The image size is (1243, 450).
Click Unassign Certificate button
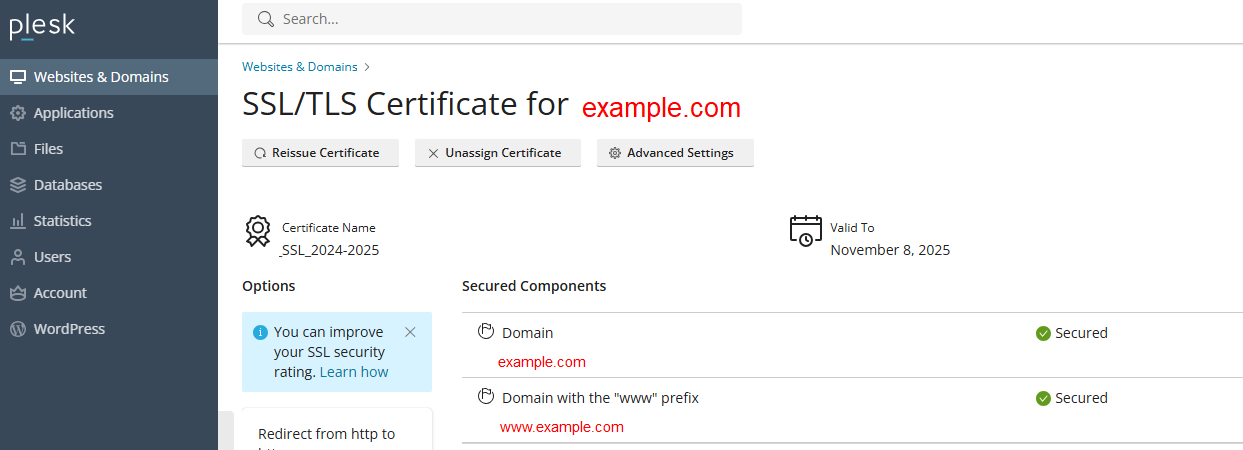click(x=497, y=153)
